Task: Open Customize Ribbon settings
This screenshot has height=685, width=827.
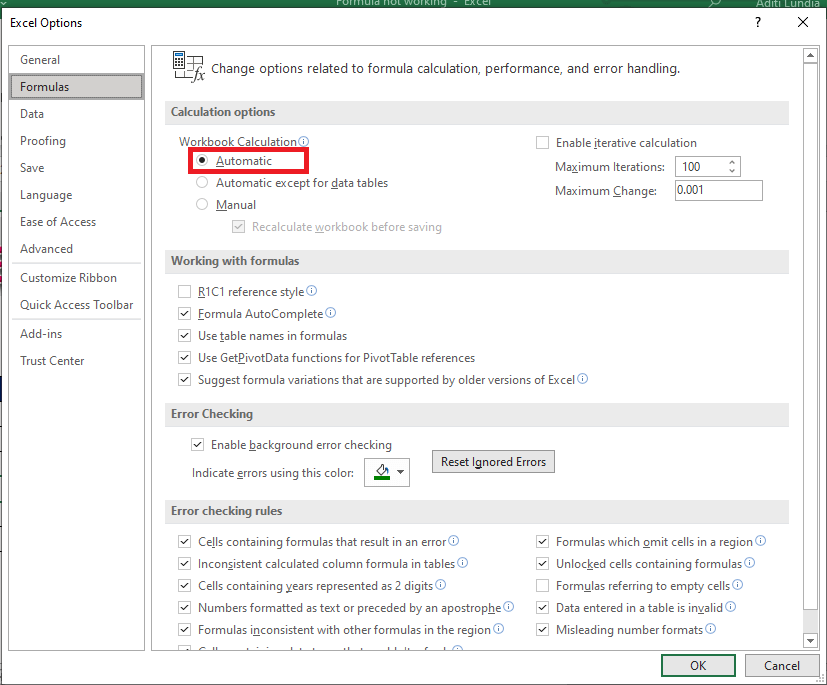Action: click(x=76, y=278)
